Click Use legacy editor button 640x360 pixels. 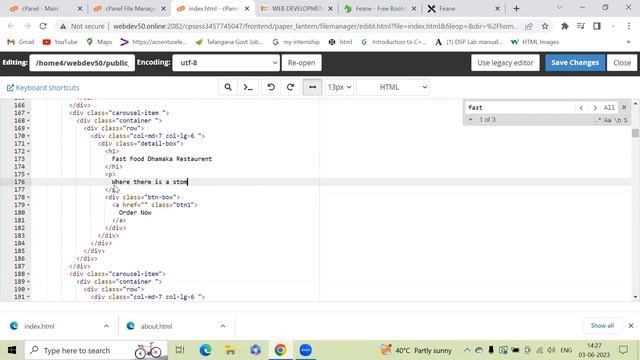[x=505, y=63]
